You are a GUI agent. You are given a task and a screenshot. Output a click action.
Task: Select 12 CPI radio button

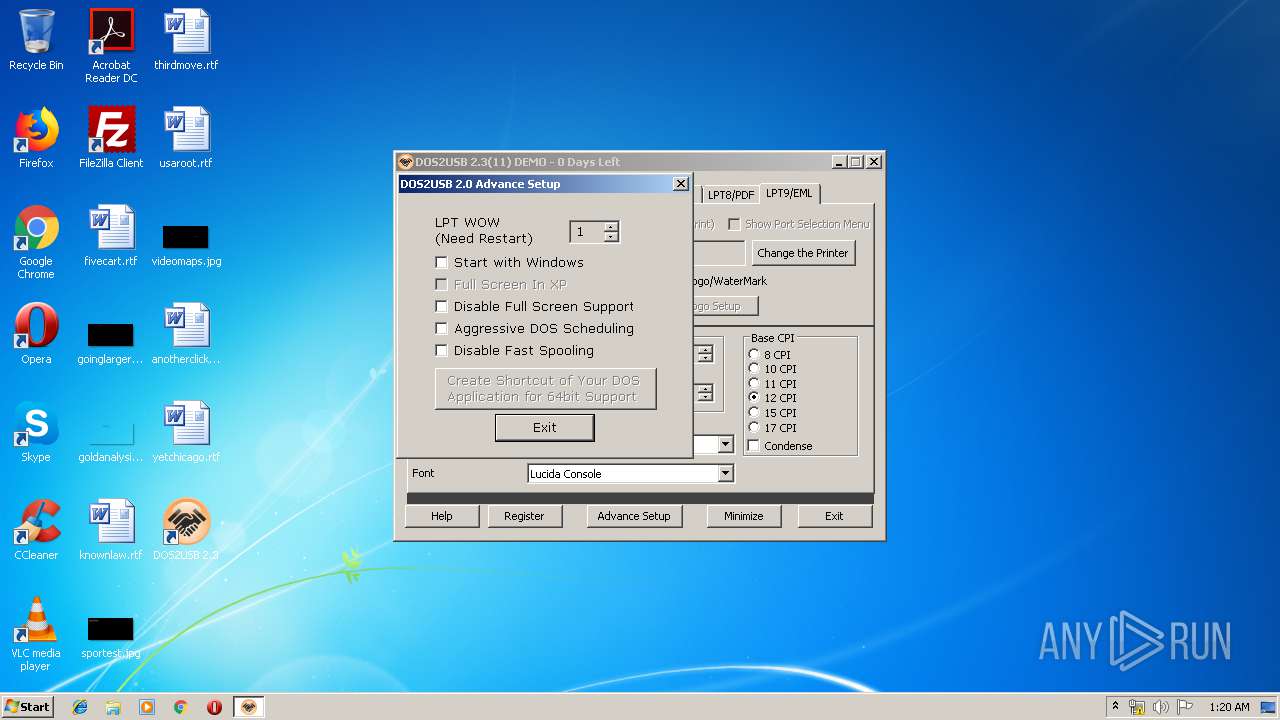coord(754,398)
